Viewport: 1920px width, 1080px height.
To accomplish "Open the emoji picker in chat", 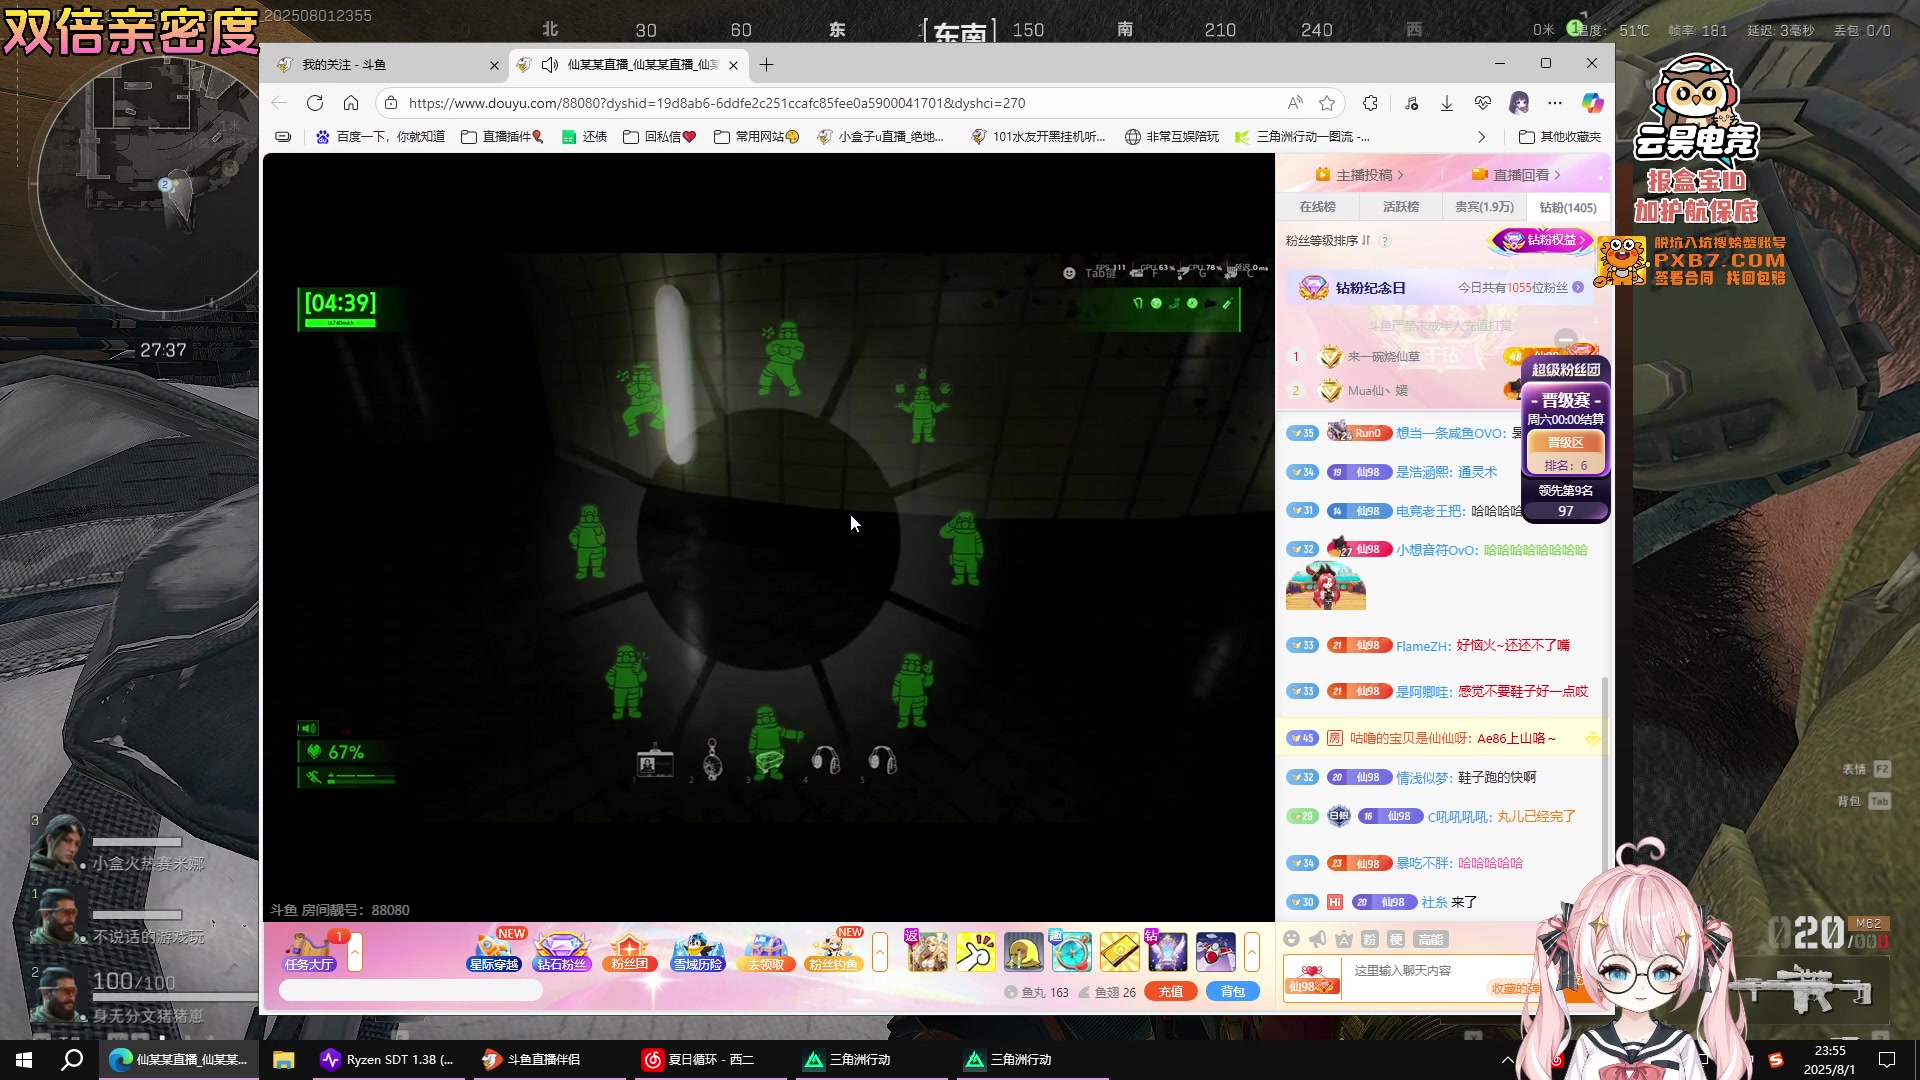I will point(1292,939).
